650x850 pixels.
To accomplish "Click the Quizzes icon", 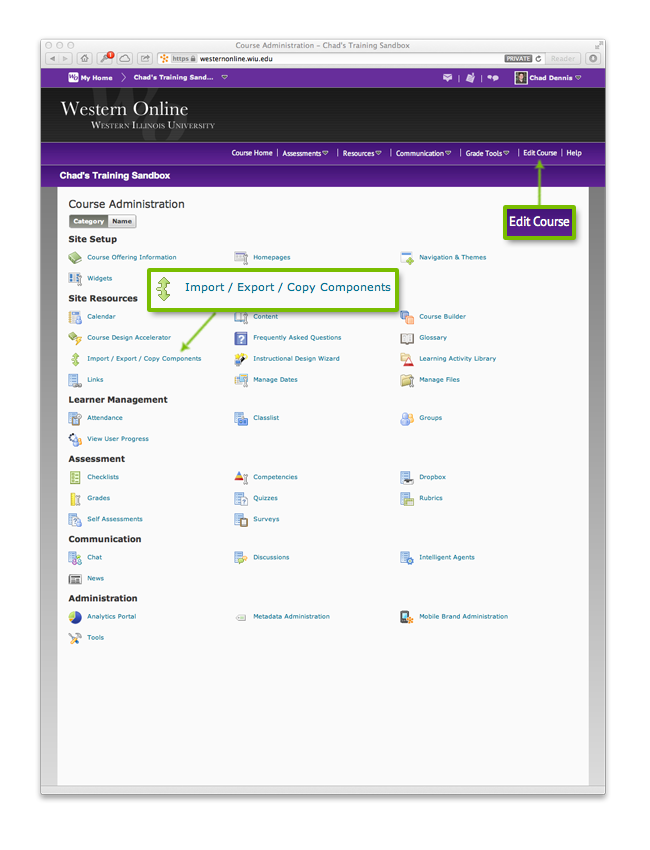I will 241,498.
